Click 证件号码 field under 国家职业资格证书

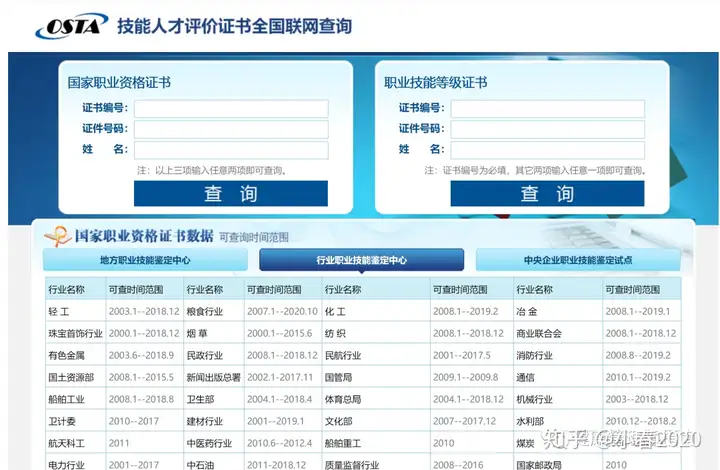tap(231, 129)
